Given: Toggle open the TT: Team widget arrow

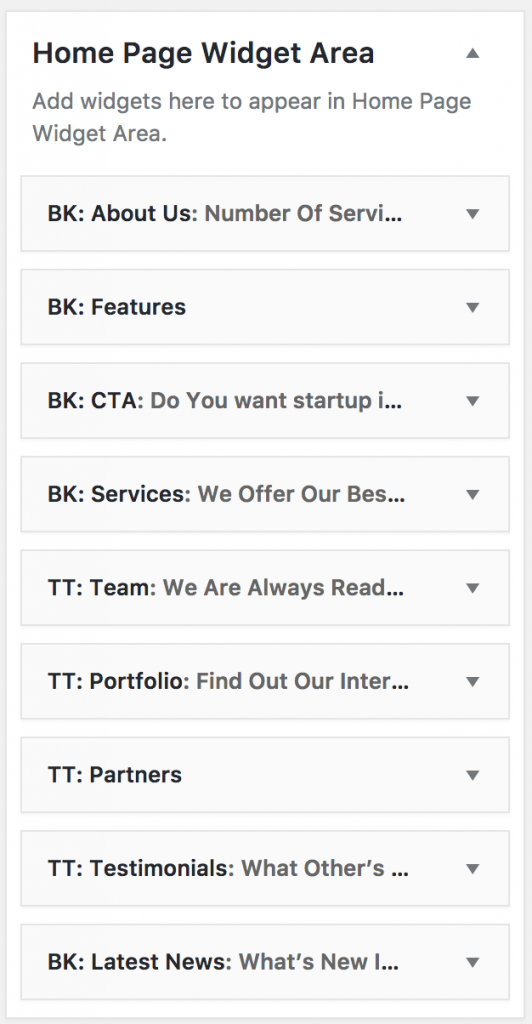Looking at the screenshot, I should 473,588.
